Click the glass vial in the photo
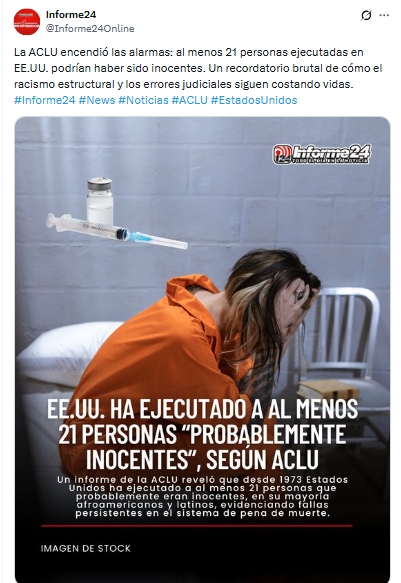This screenshot has height=583, width=401. tap(100, 201)
